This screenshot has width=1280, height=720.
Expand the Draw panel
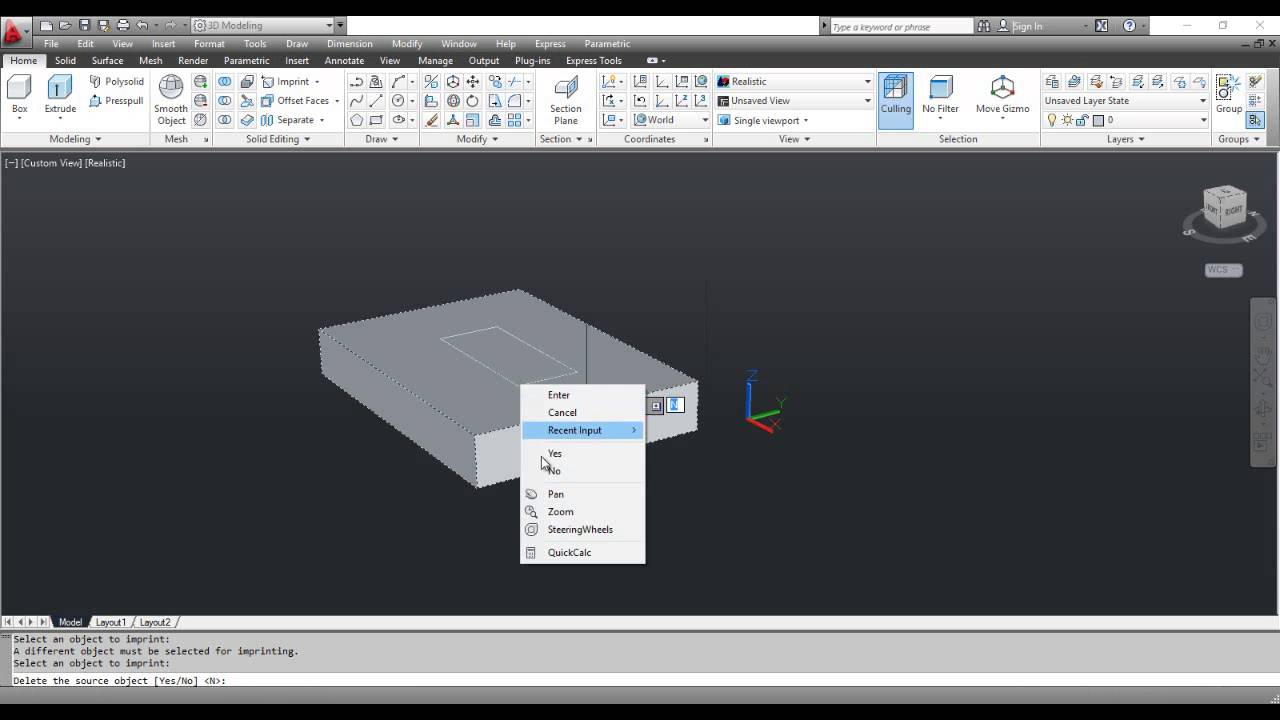[x=382, y=139]
